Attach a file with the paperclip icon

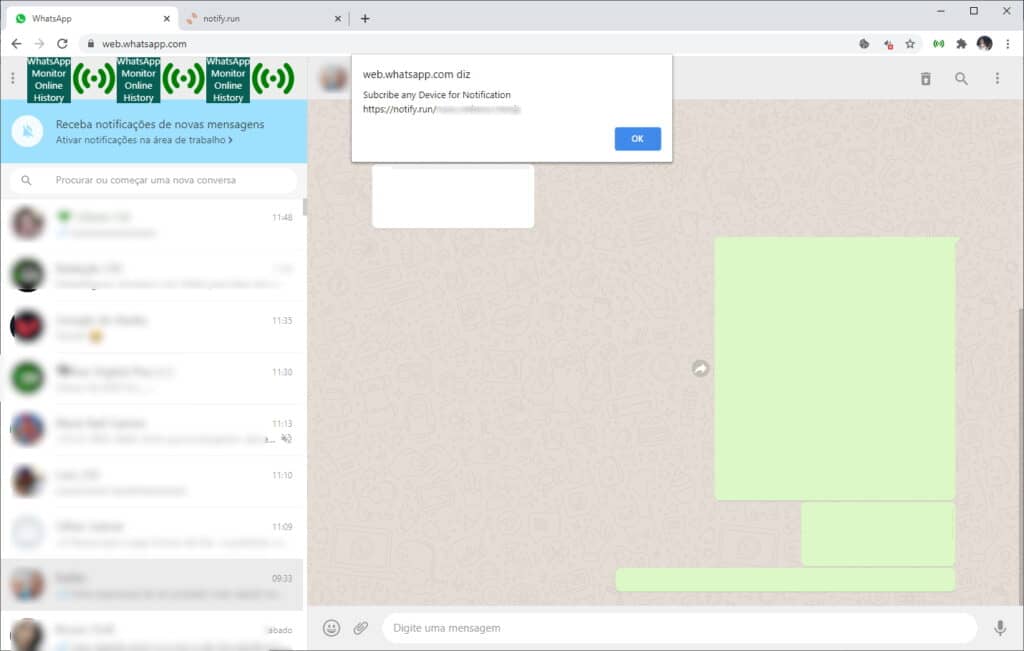[x=360, y=628]
